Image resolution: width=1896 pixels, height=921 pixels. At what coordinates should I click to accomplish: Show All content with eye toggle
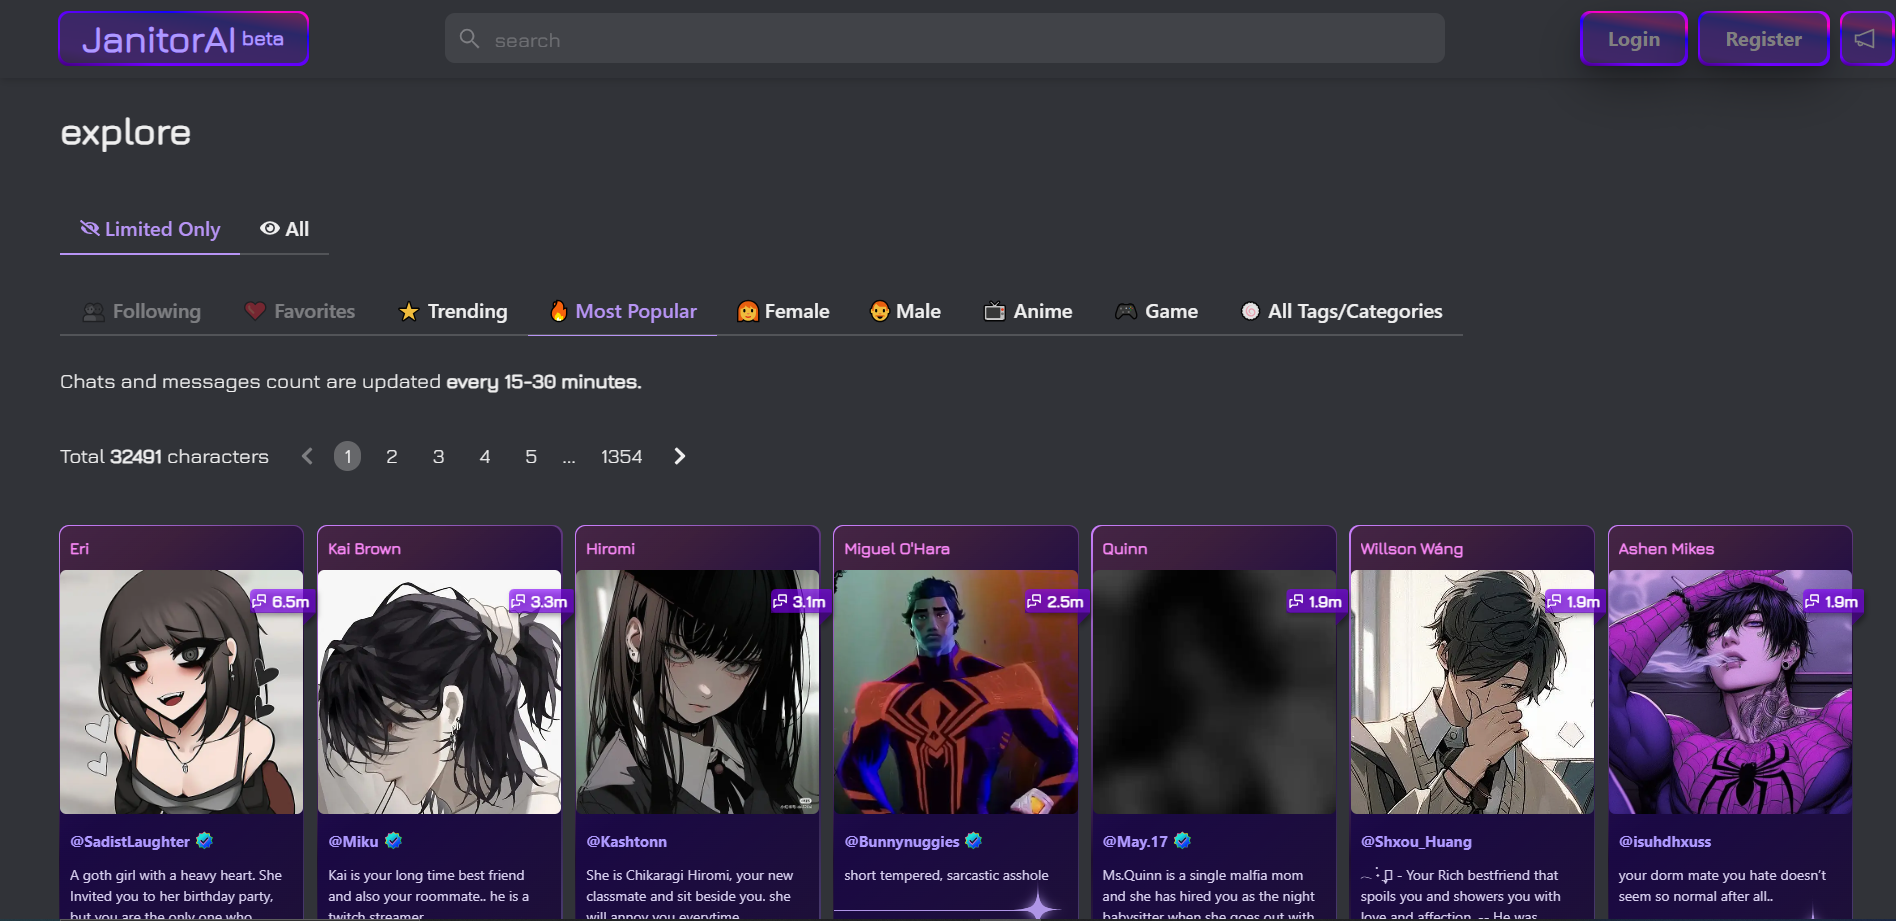tap(285, 229)
